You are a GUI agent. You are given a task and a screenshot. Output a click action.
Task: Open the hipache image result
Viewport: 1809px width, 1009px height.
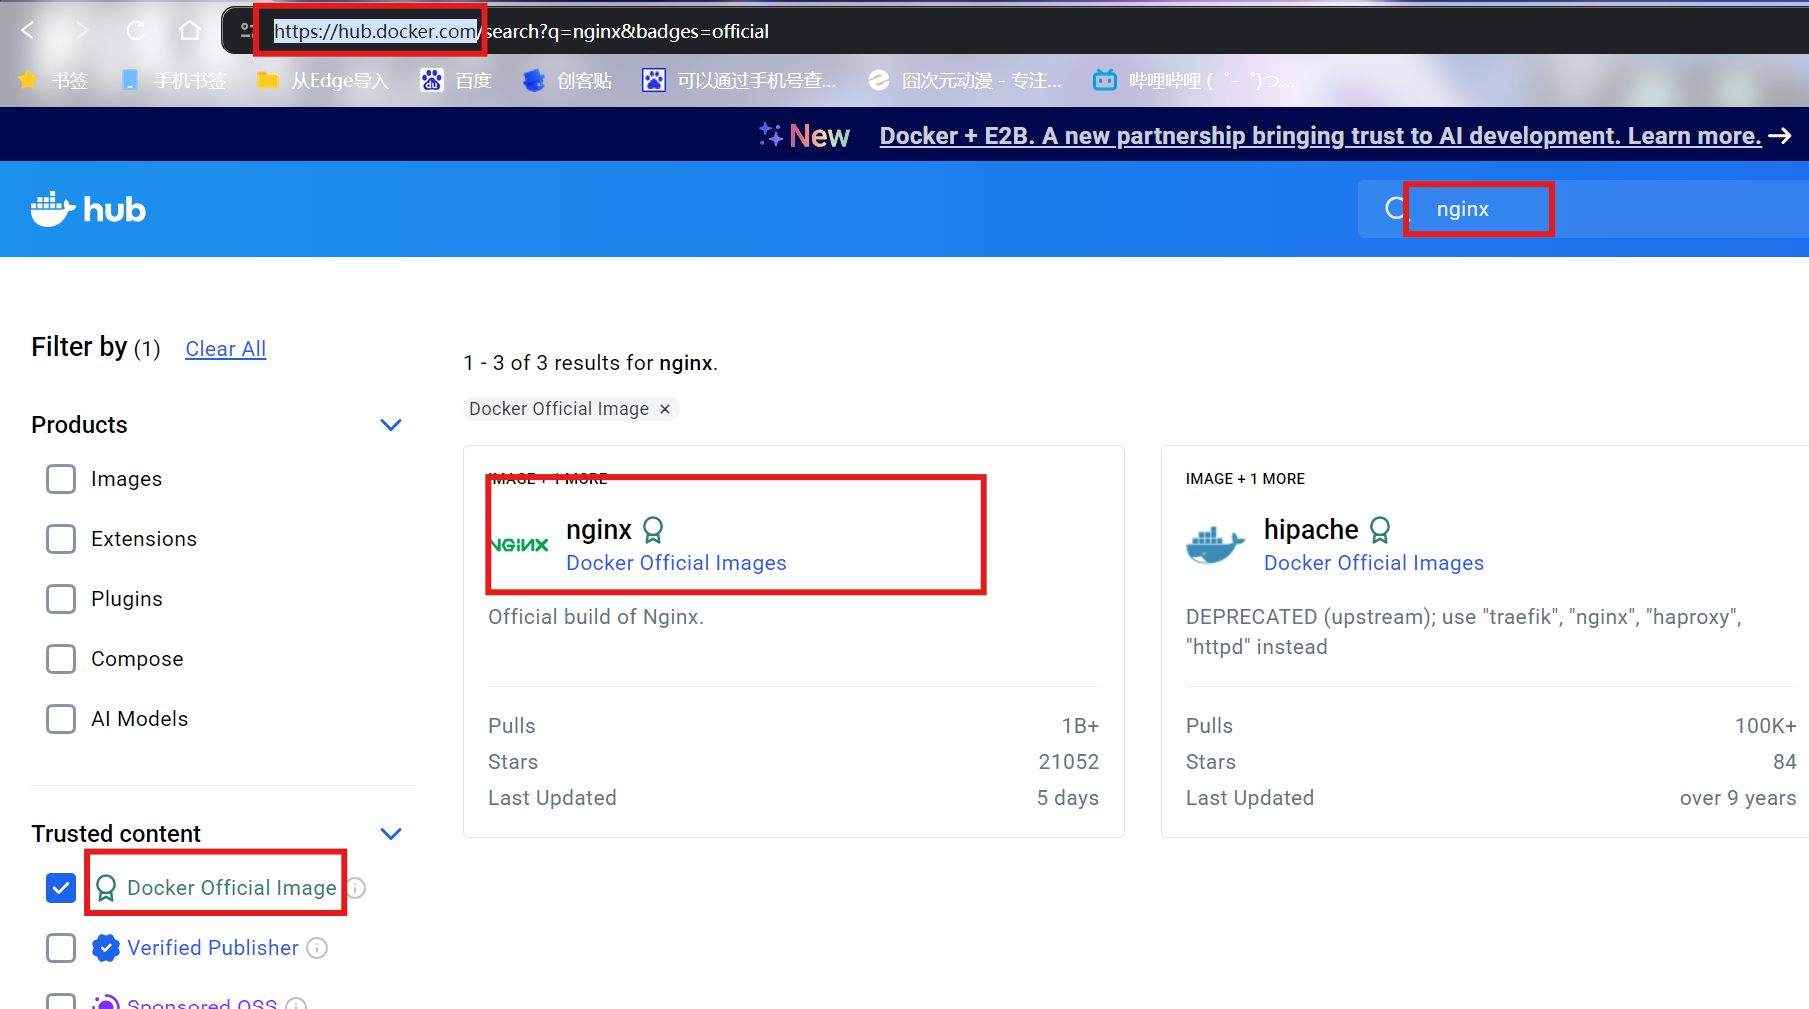pyautogui.click(x=1311, y=529)
